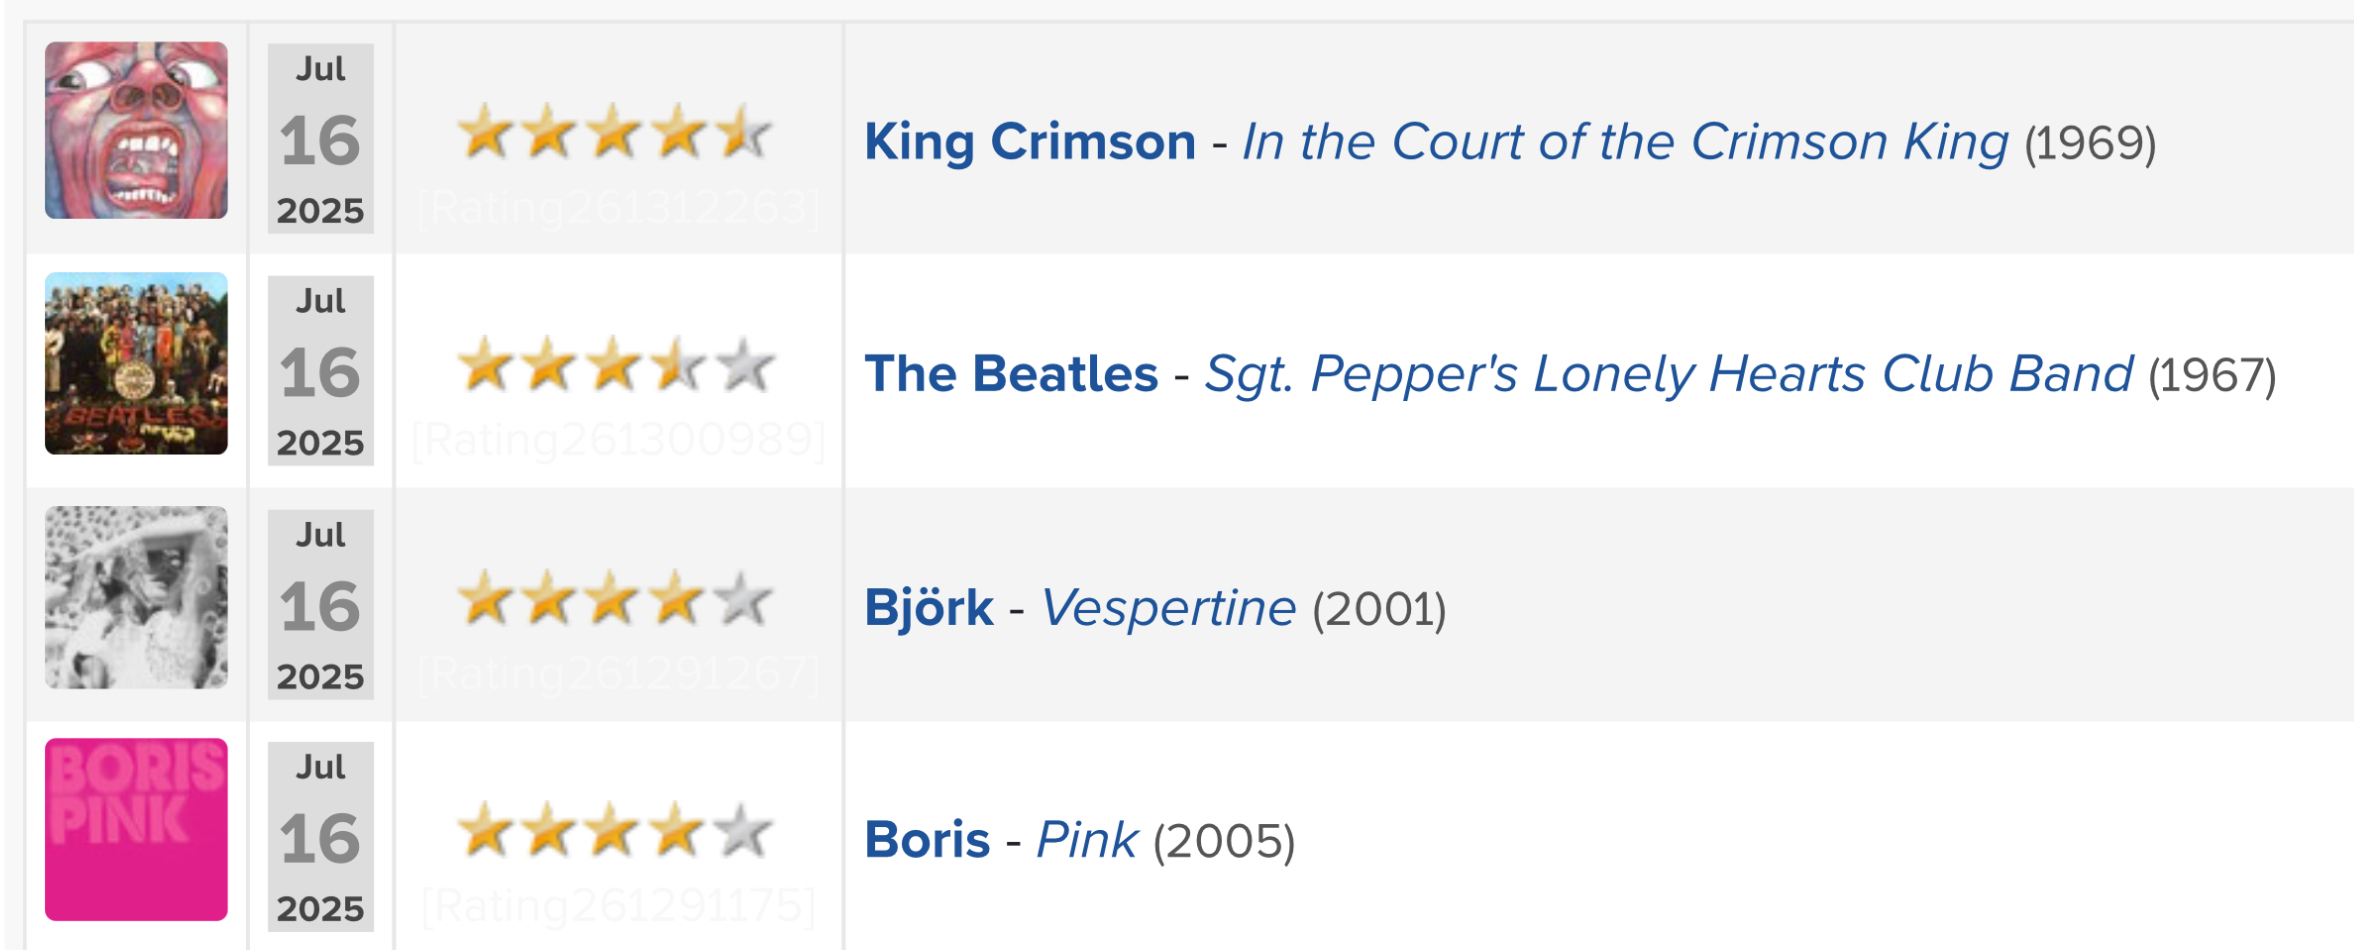Click the date badge beside Björk
Image resolution: width=2354 pixels, height=950 pixels.
click(x=321, y=604)
